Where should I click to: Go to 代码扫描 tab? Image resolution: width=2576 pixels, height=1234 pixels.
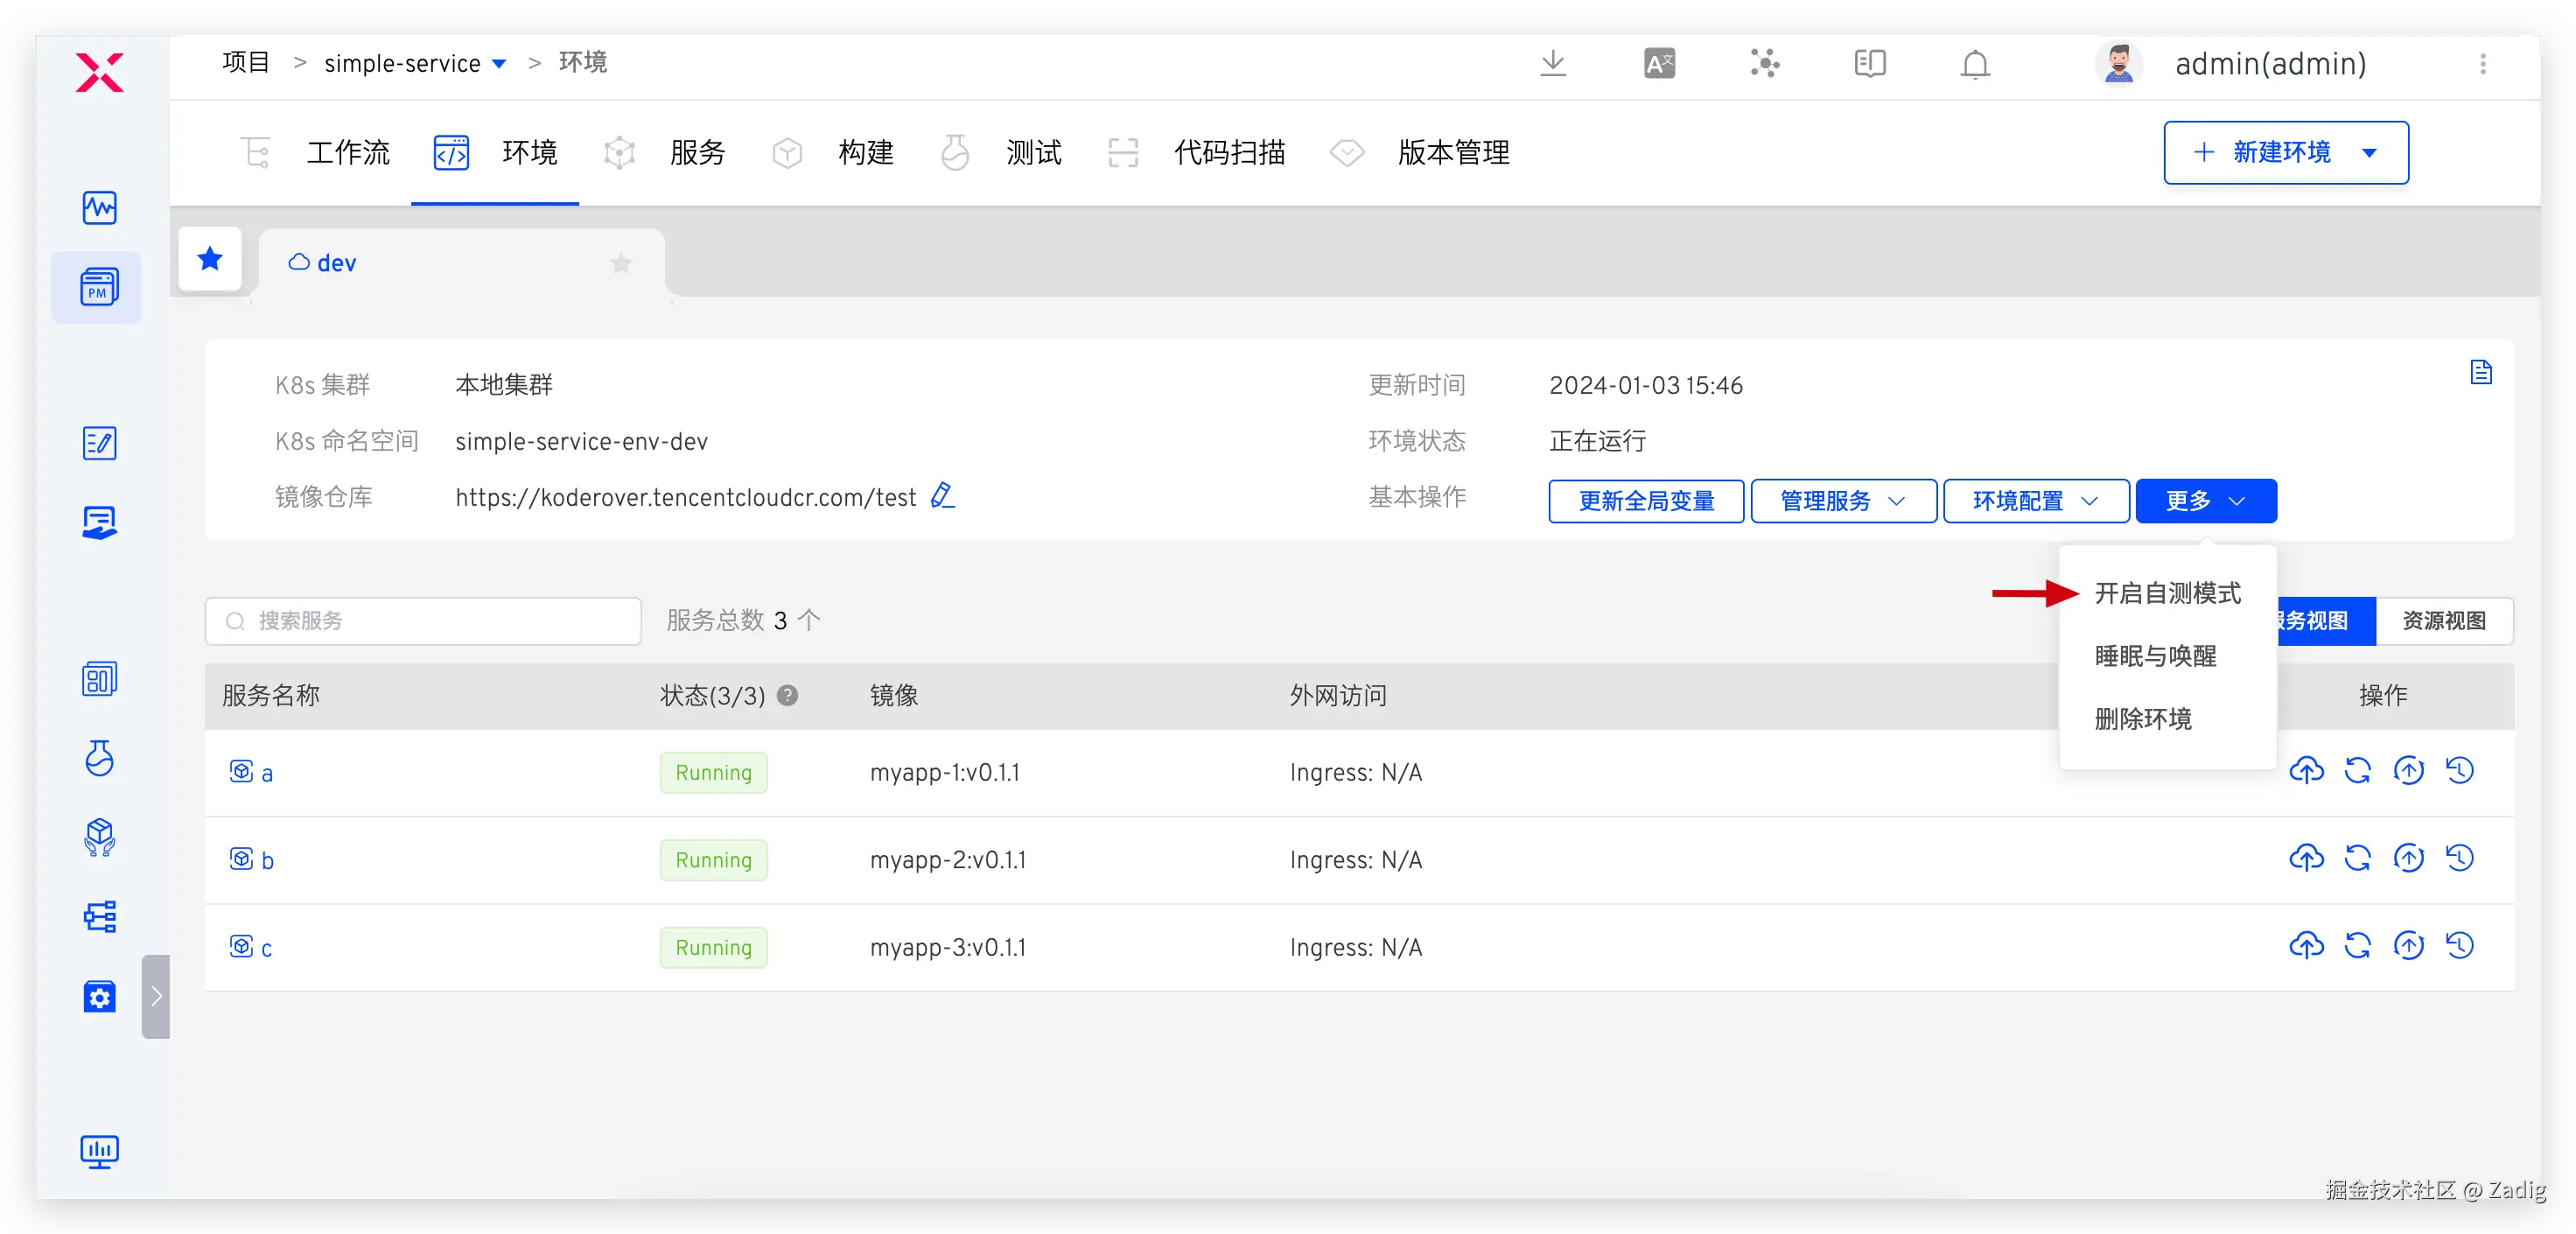point(1196,153)
